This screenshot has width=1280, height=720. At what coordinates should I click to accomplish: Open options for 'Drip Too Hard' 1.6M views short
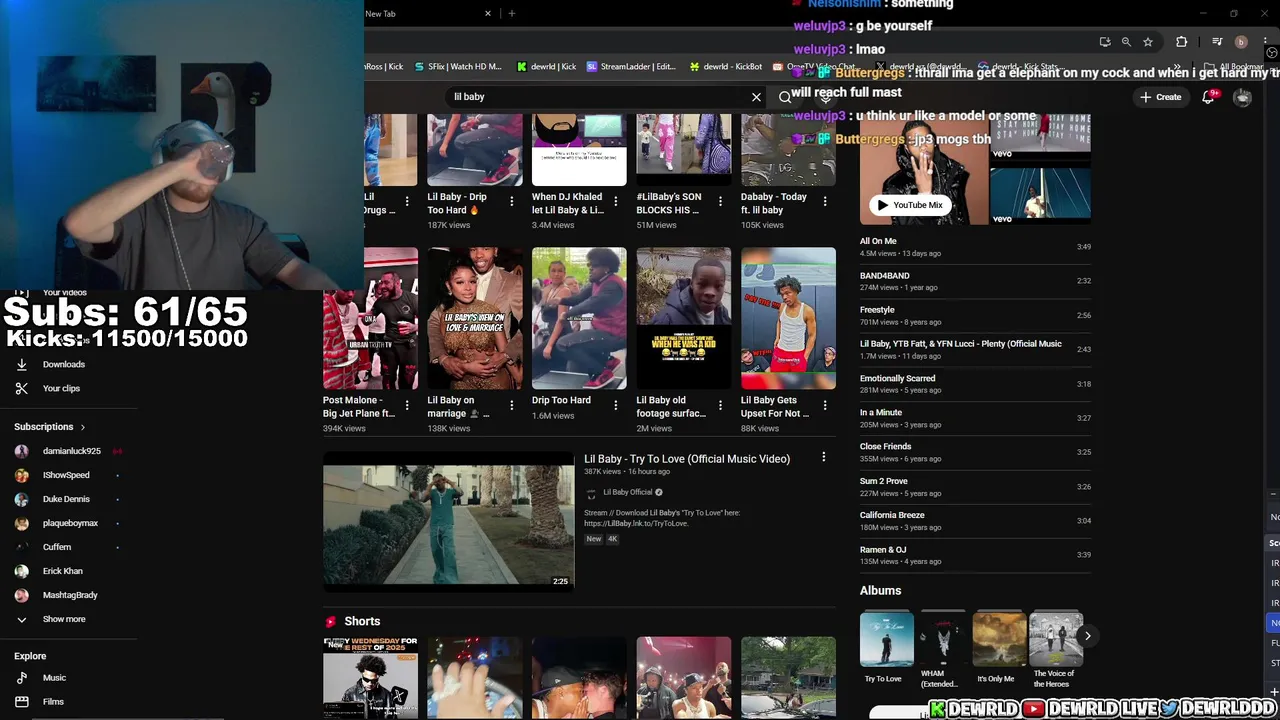(x=616, y=405)
